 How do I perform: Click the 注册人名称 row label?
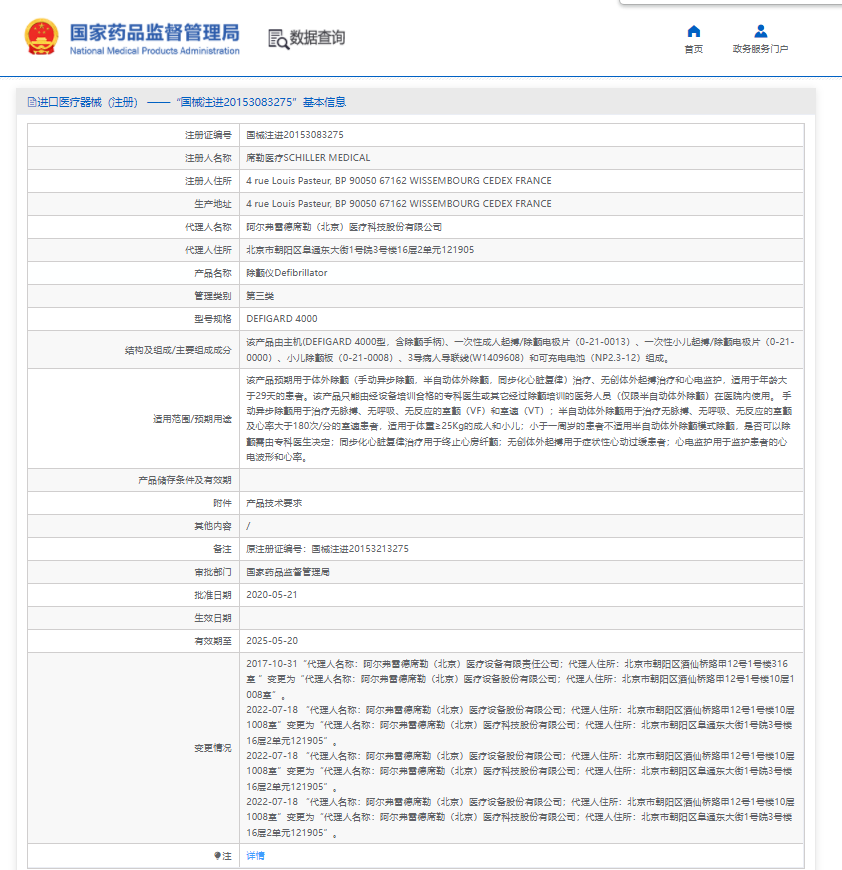[x=208, y=158]
